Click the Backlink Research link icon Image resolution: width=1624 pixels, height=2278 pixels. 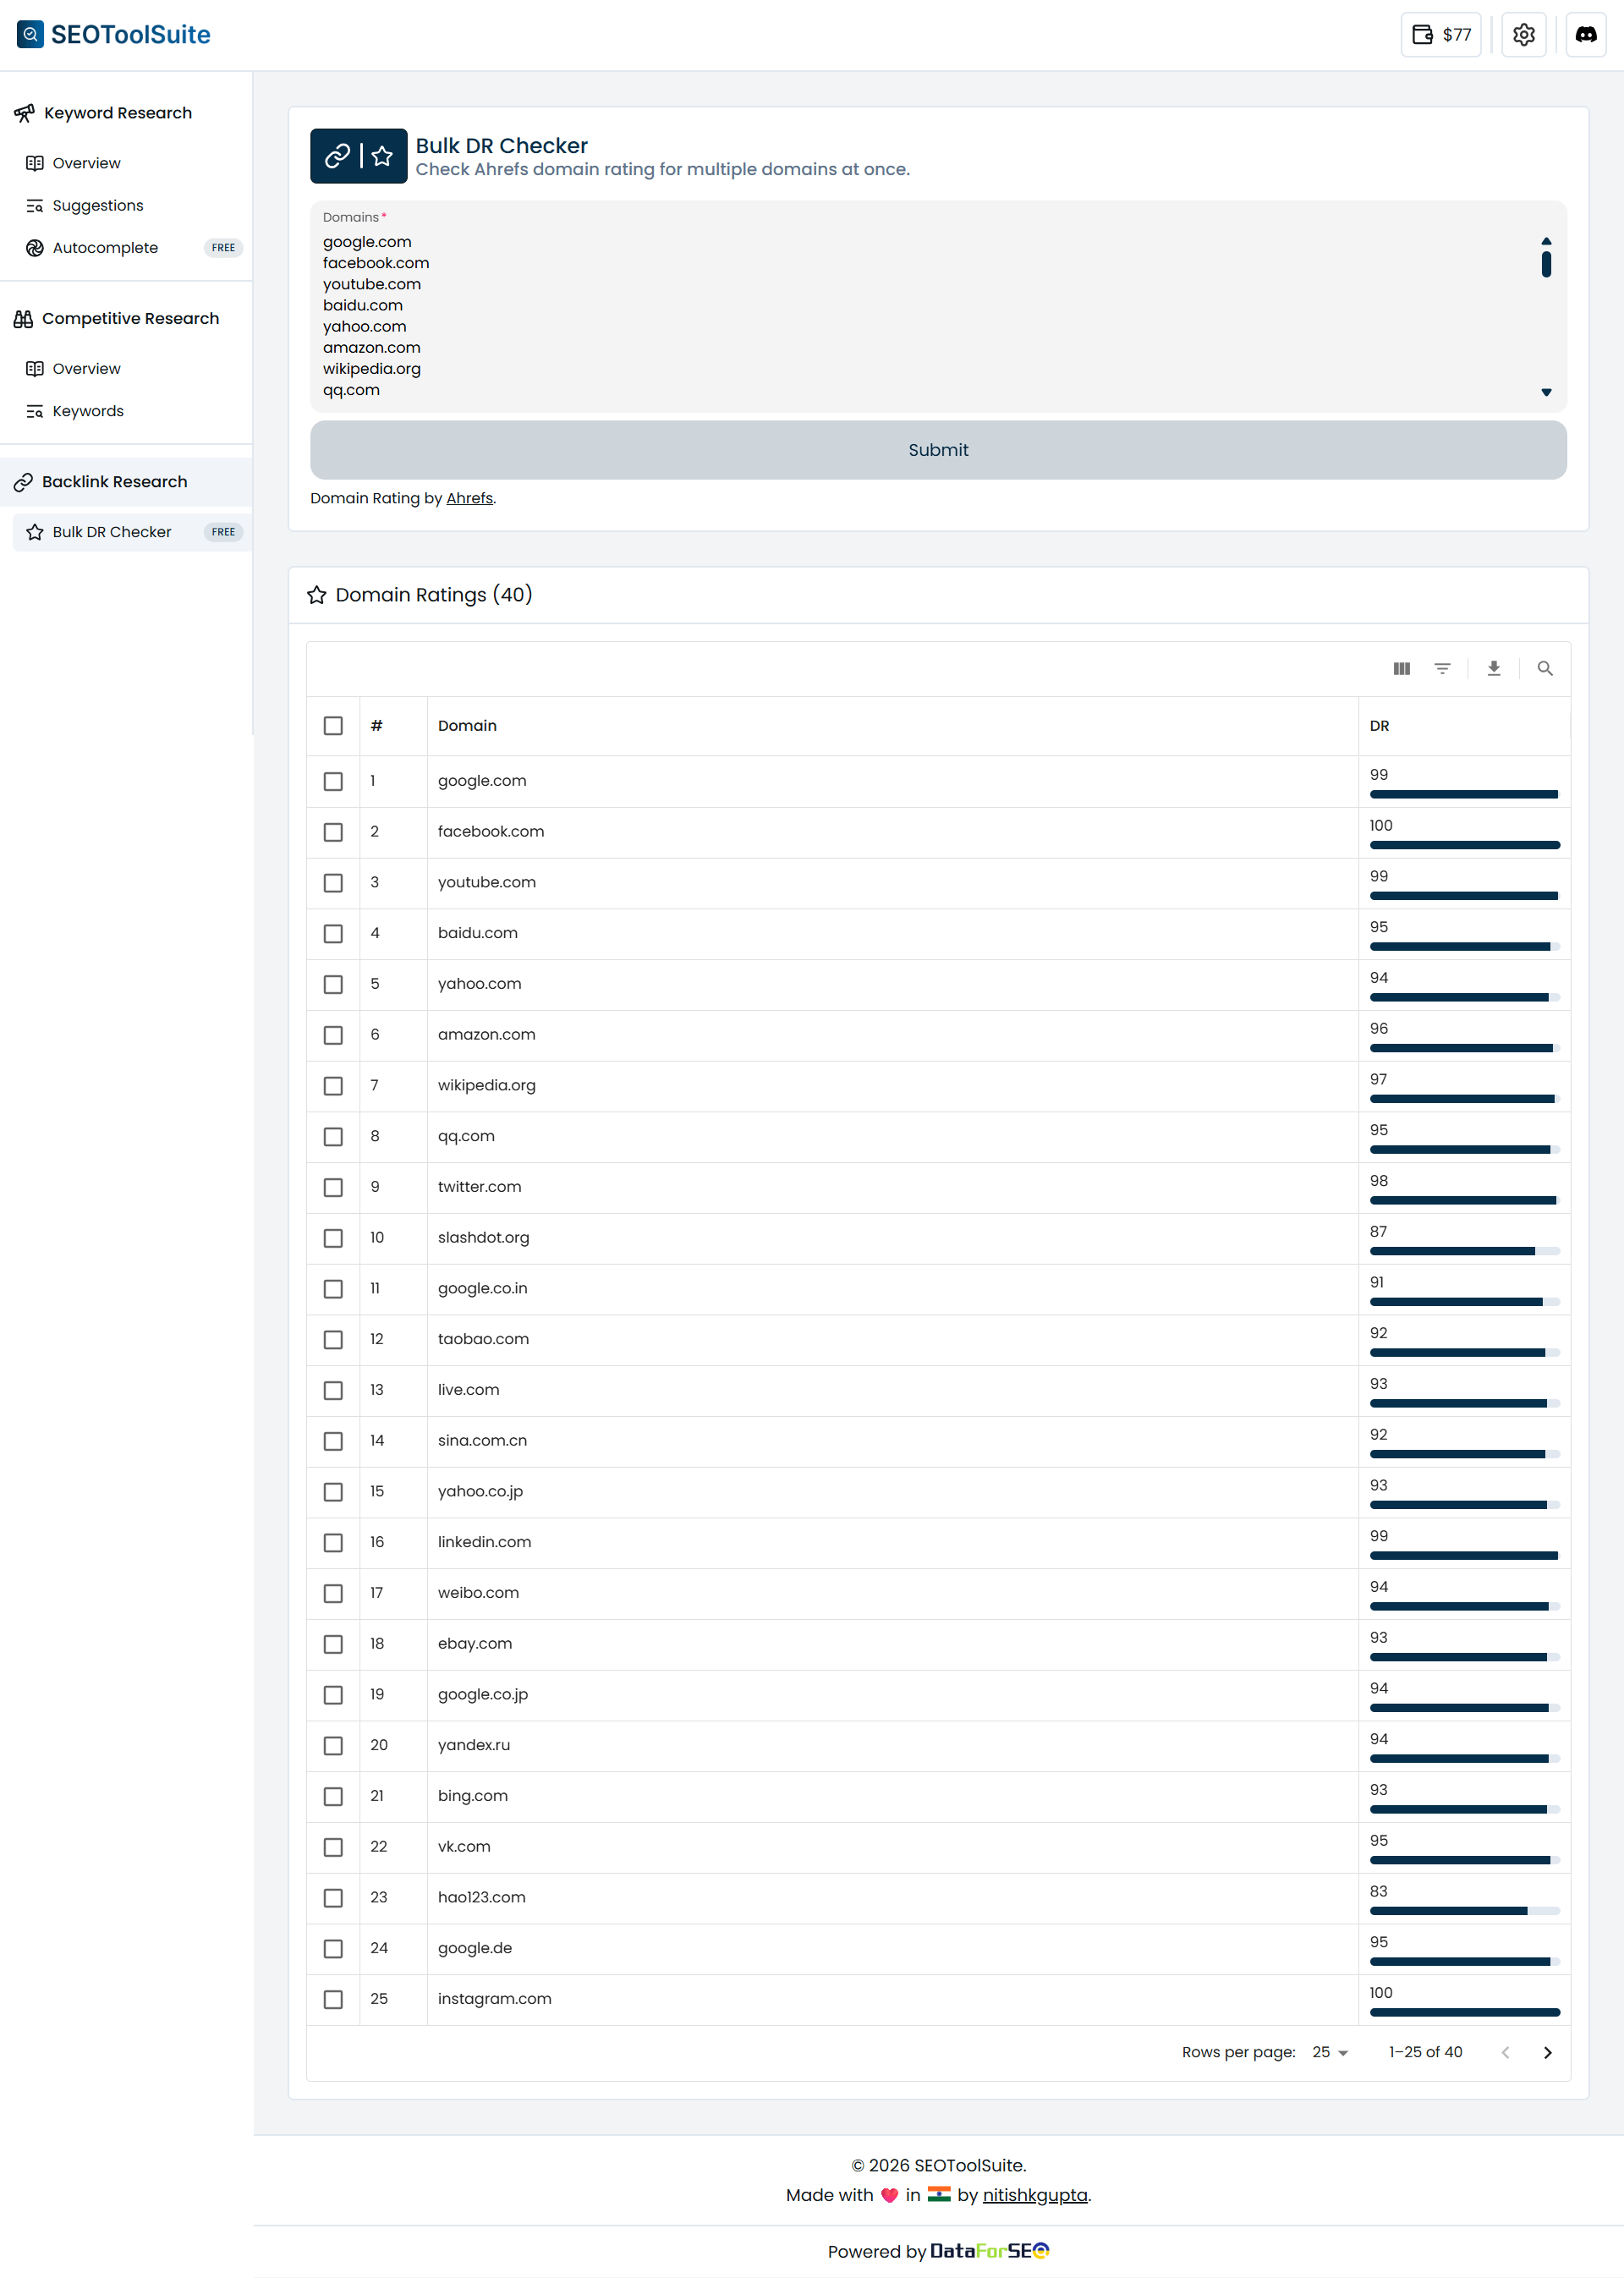(23, 482)
